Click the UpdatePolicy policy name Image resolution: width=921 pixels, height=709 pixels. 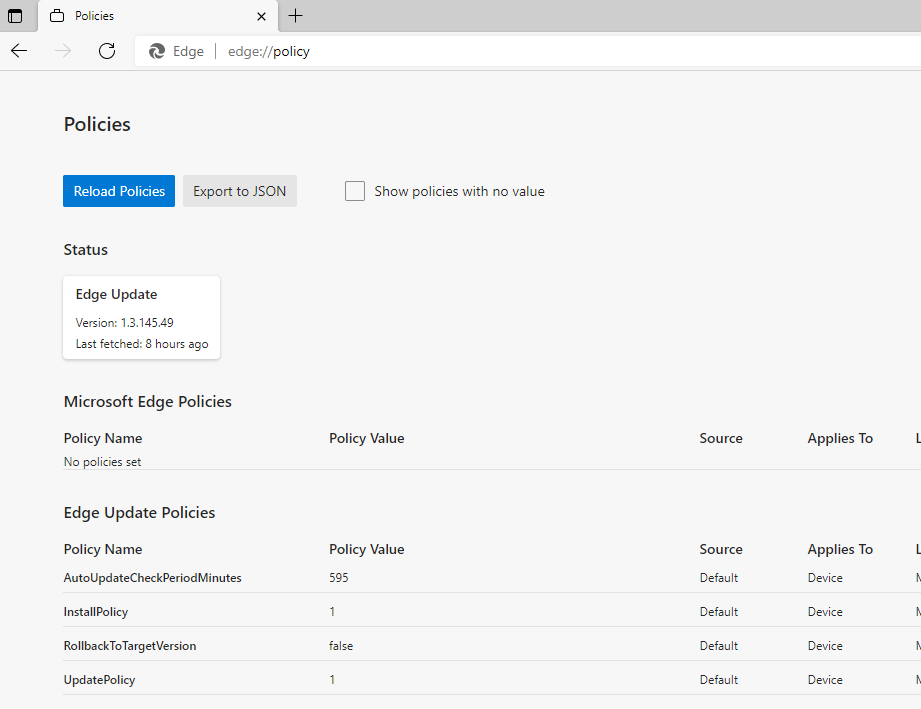click(x=99, y=680)
